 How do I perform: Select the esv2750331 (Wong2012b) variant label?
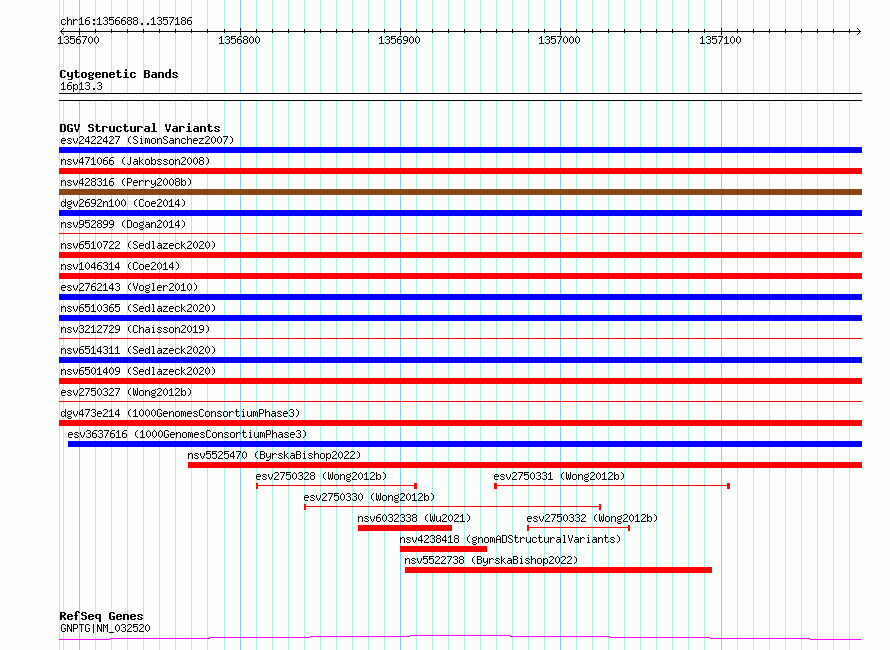[559, 476]
